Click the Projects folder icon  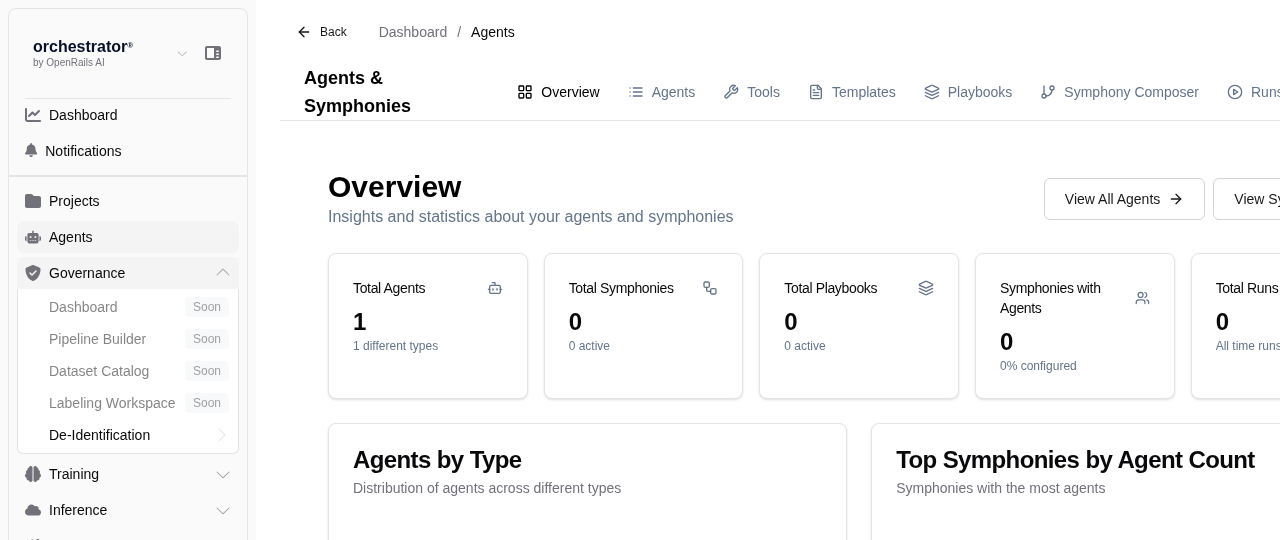tap(33, 201)
